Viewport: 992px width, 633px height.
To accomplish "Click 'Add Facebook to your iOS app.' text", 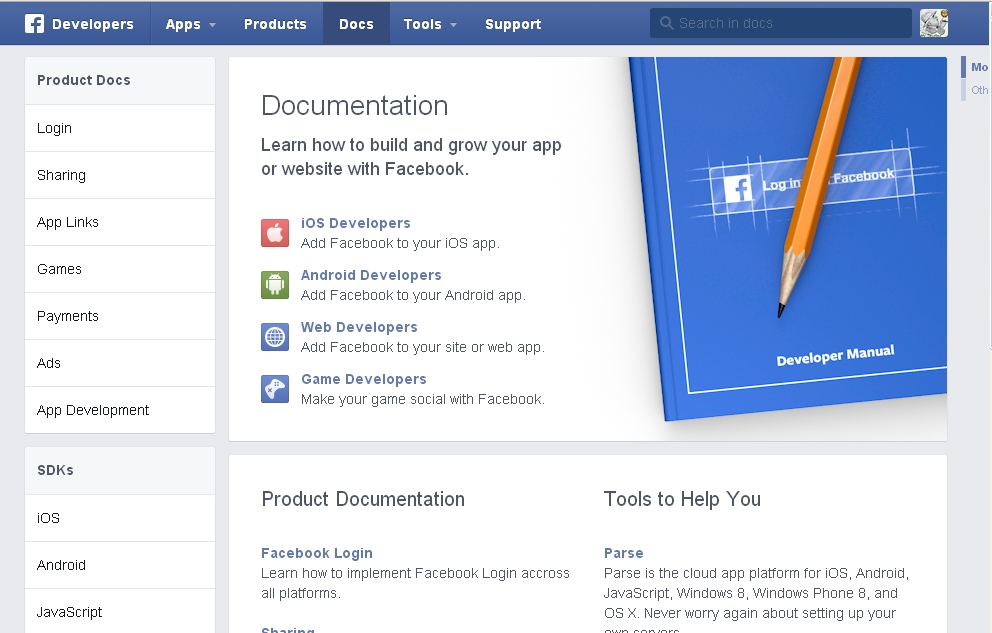I will pos(400,243).
